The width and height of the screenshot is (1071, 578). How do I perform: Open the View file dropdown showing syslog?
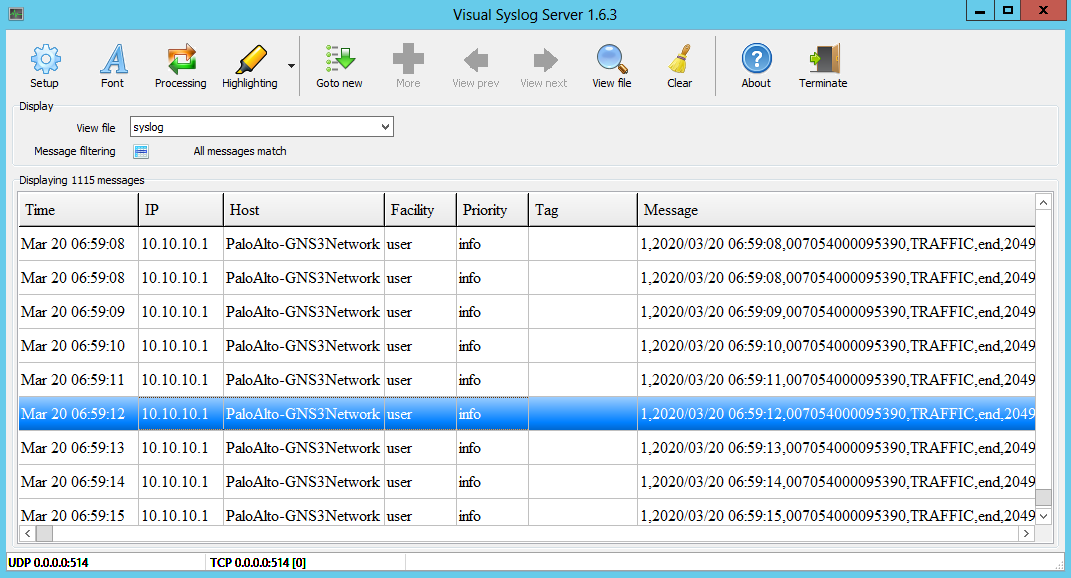pyautogui.click(x=384, y=126)
